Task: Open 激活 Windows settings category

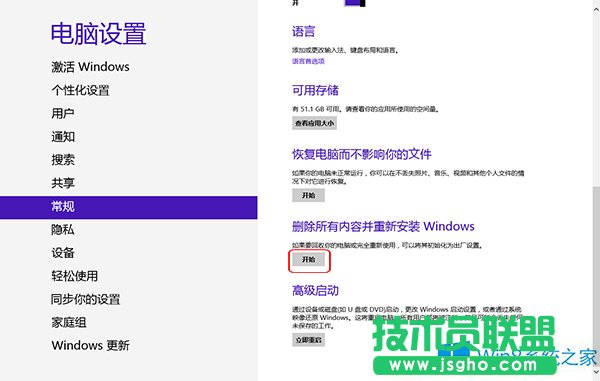Action: point(90,67)
